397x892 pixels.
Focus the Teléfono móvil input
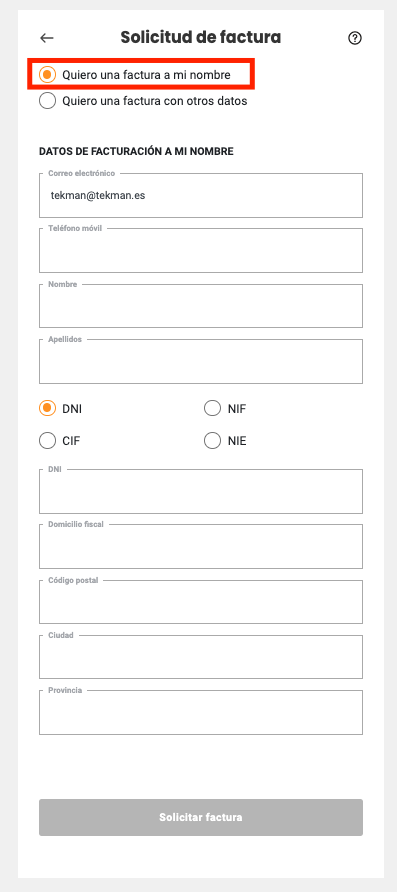point(201,250)
